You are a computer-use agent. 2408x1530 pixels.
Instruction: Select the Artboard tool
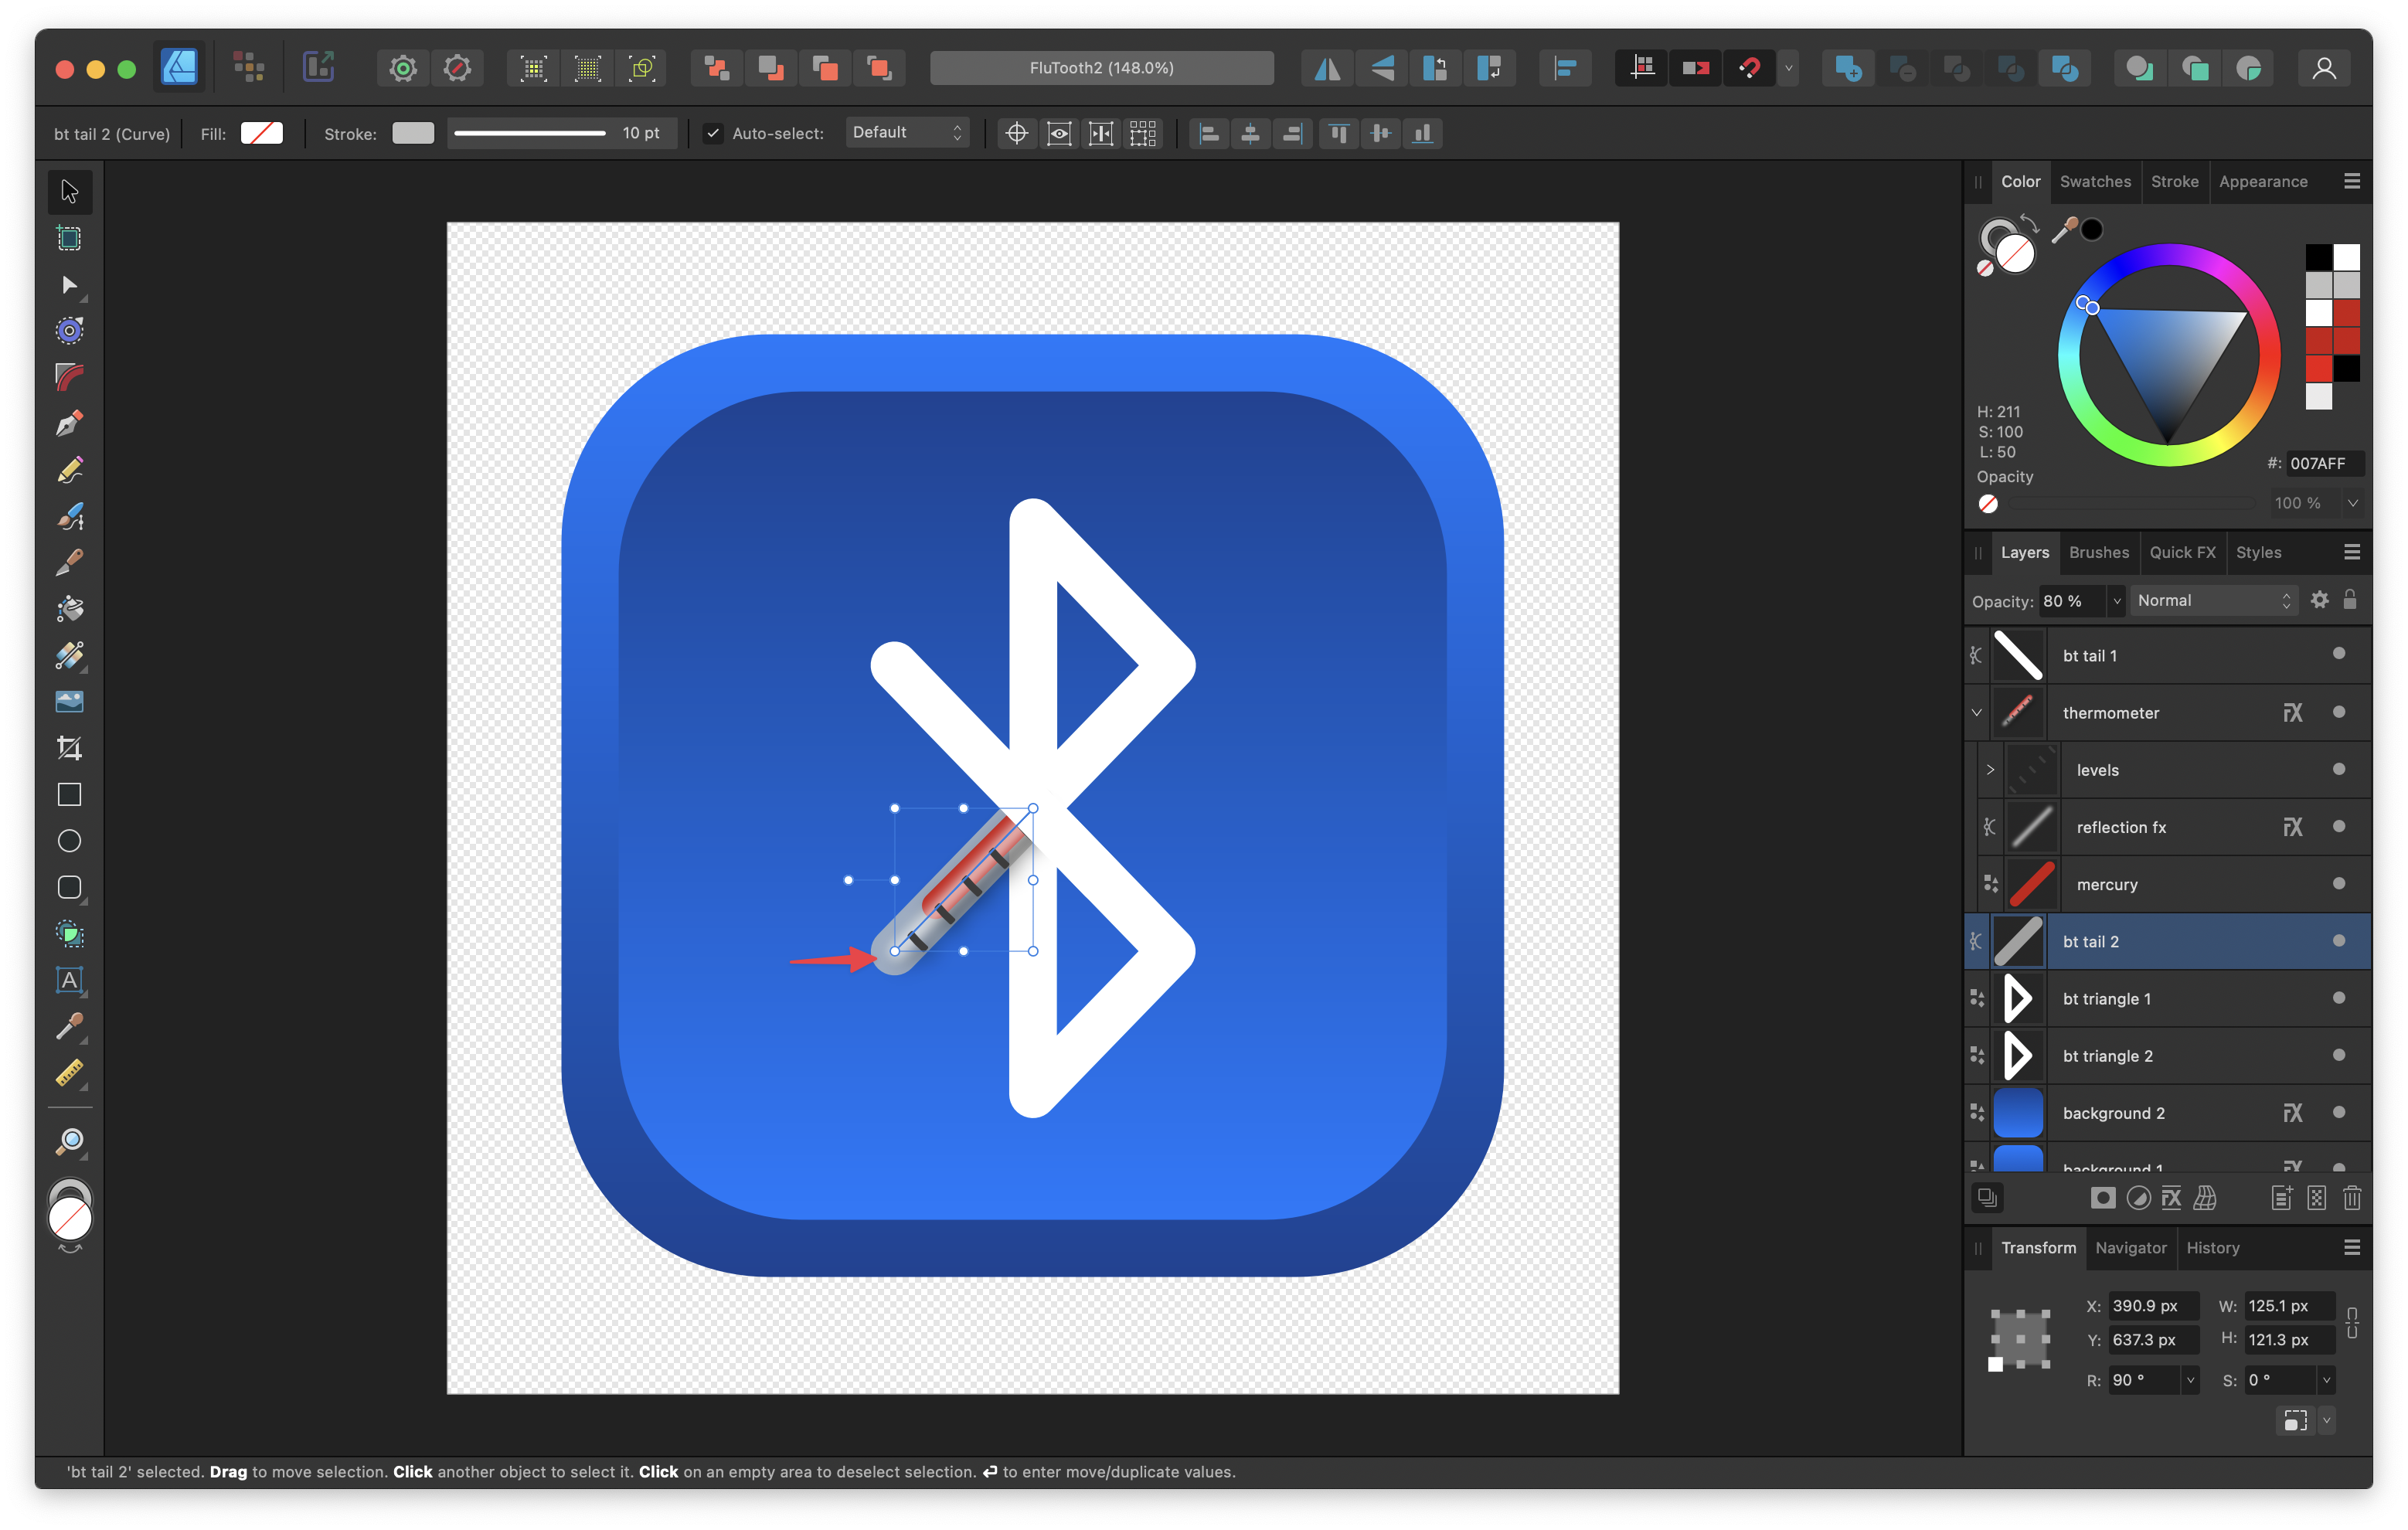(x=69, y=238)
